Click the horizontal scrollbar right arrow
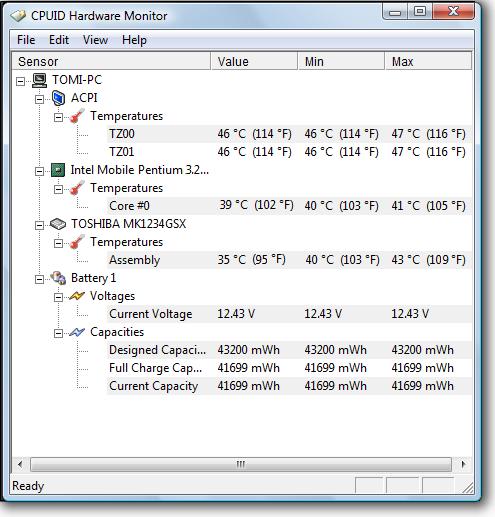The height and width of the screenshot is (517, 495). point(463,464)
